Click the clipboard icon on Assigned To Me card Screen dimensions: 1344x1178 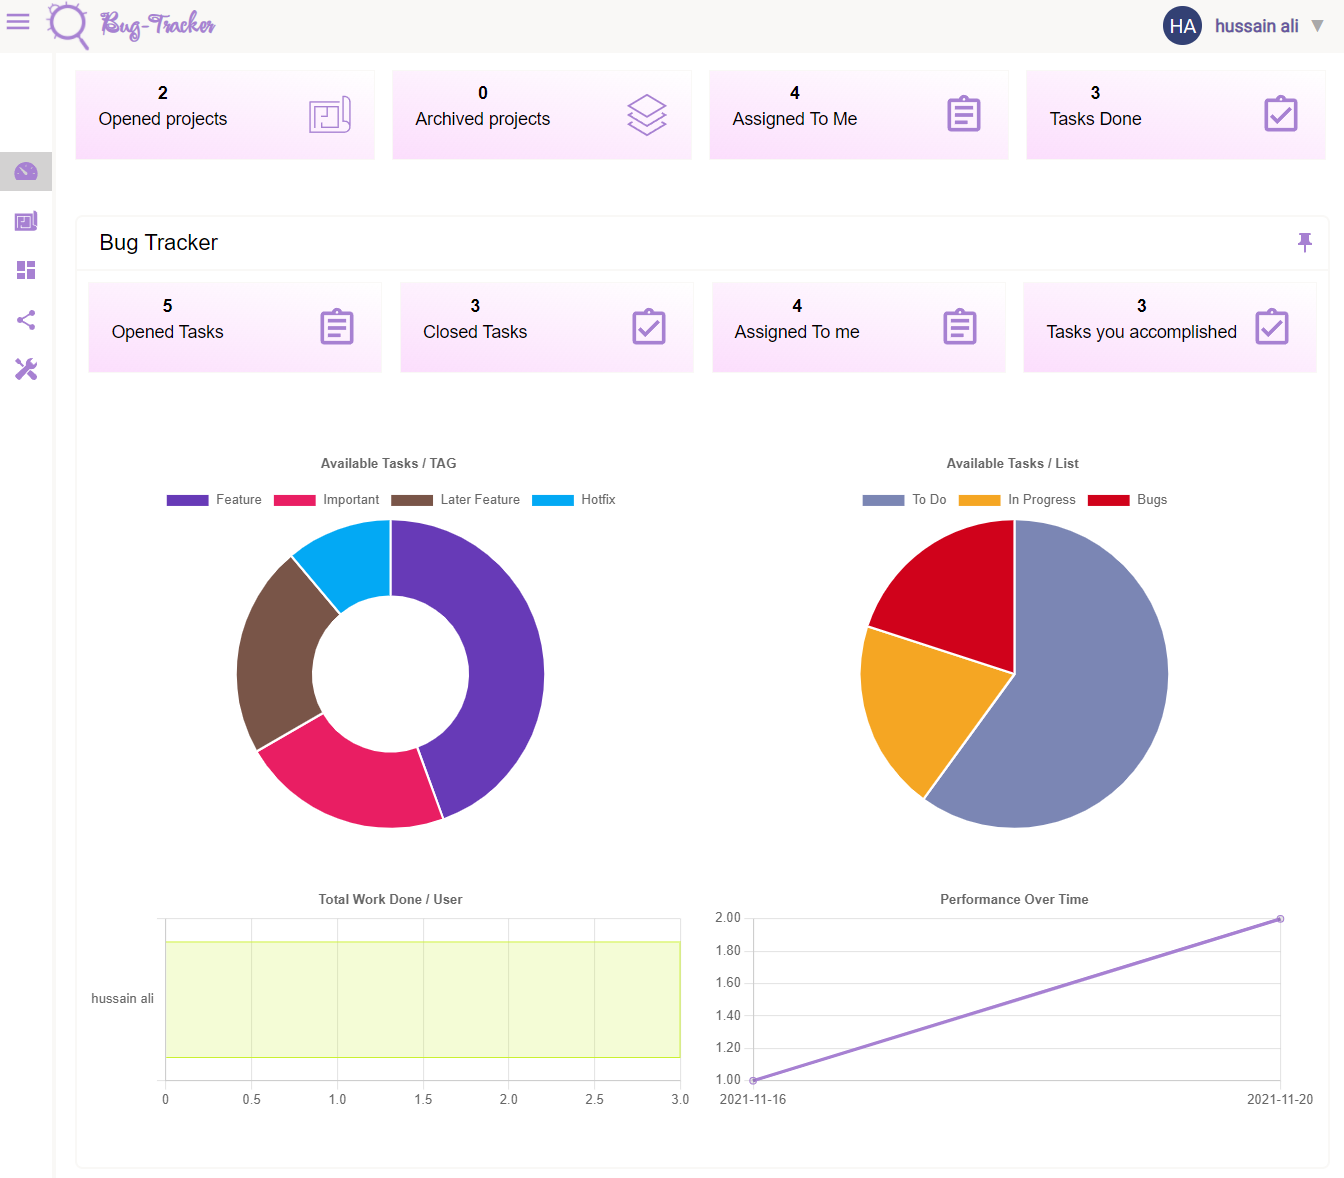coord(963,114)
